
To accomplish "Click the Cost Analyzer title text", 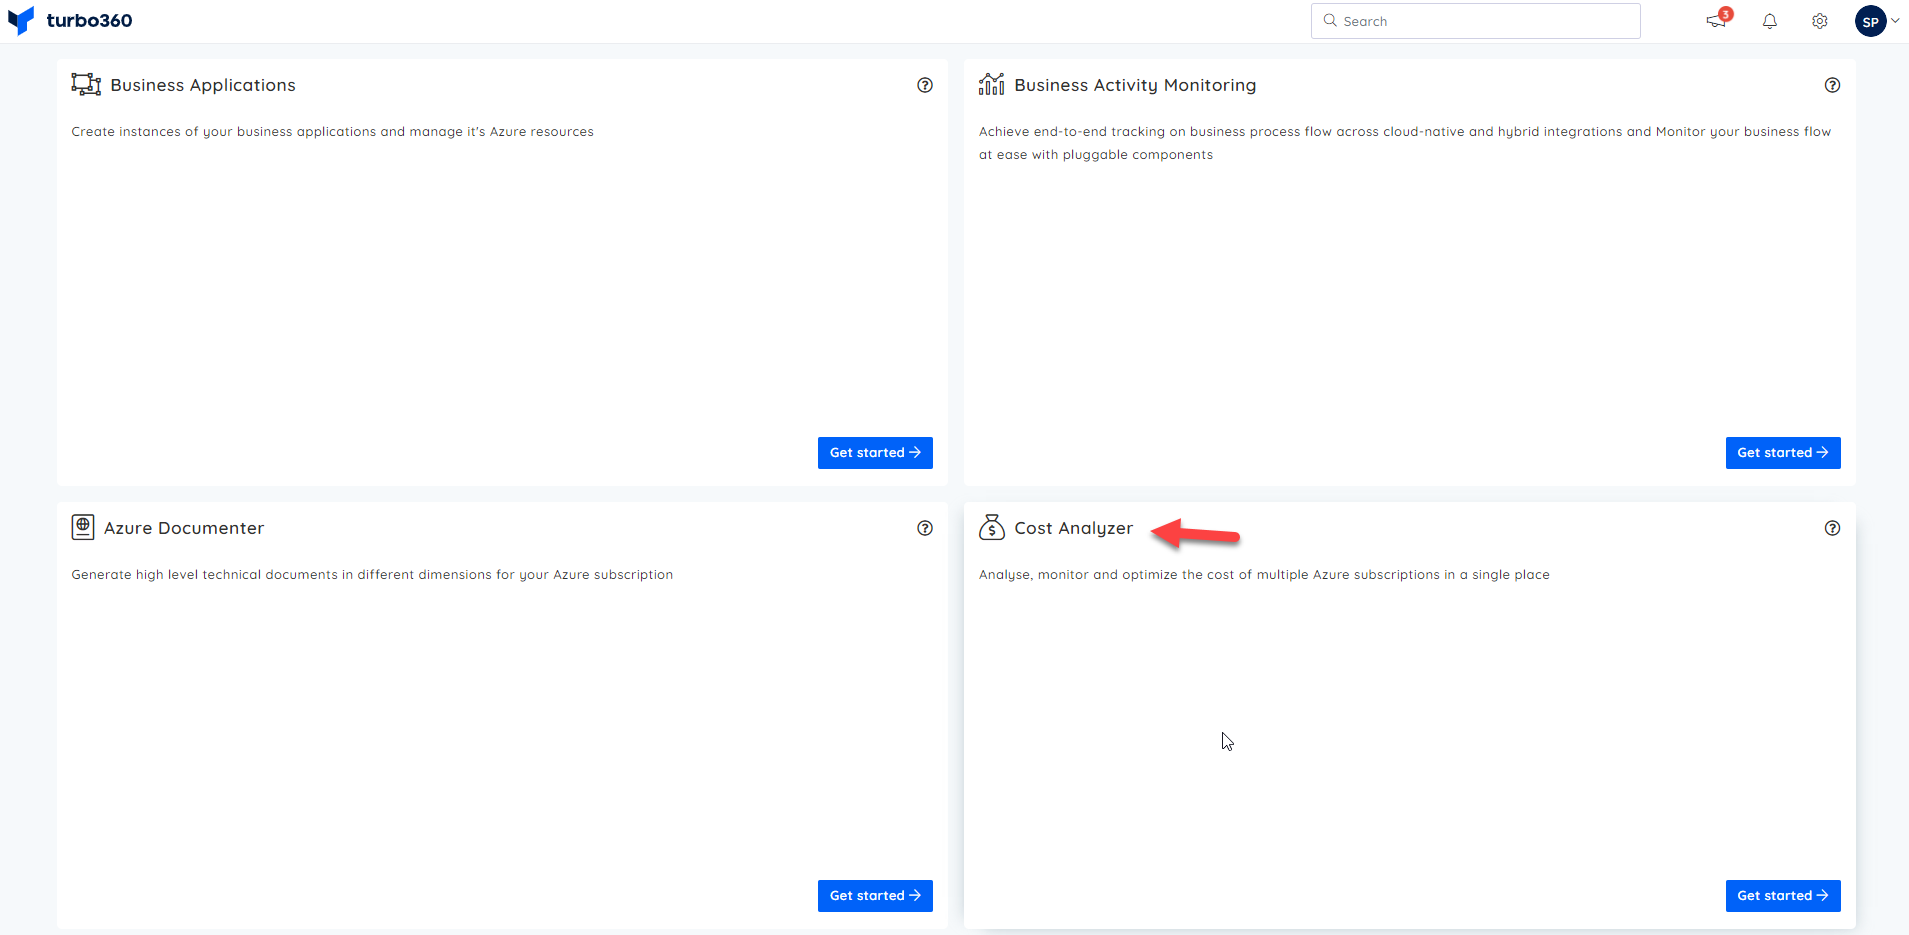I will click(x=1073, y=528).
